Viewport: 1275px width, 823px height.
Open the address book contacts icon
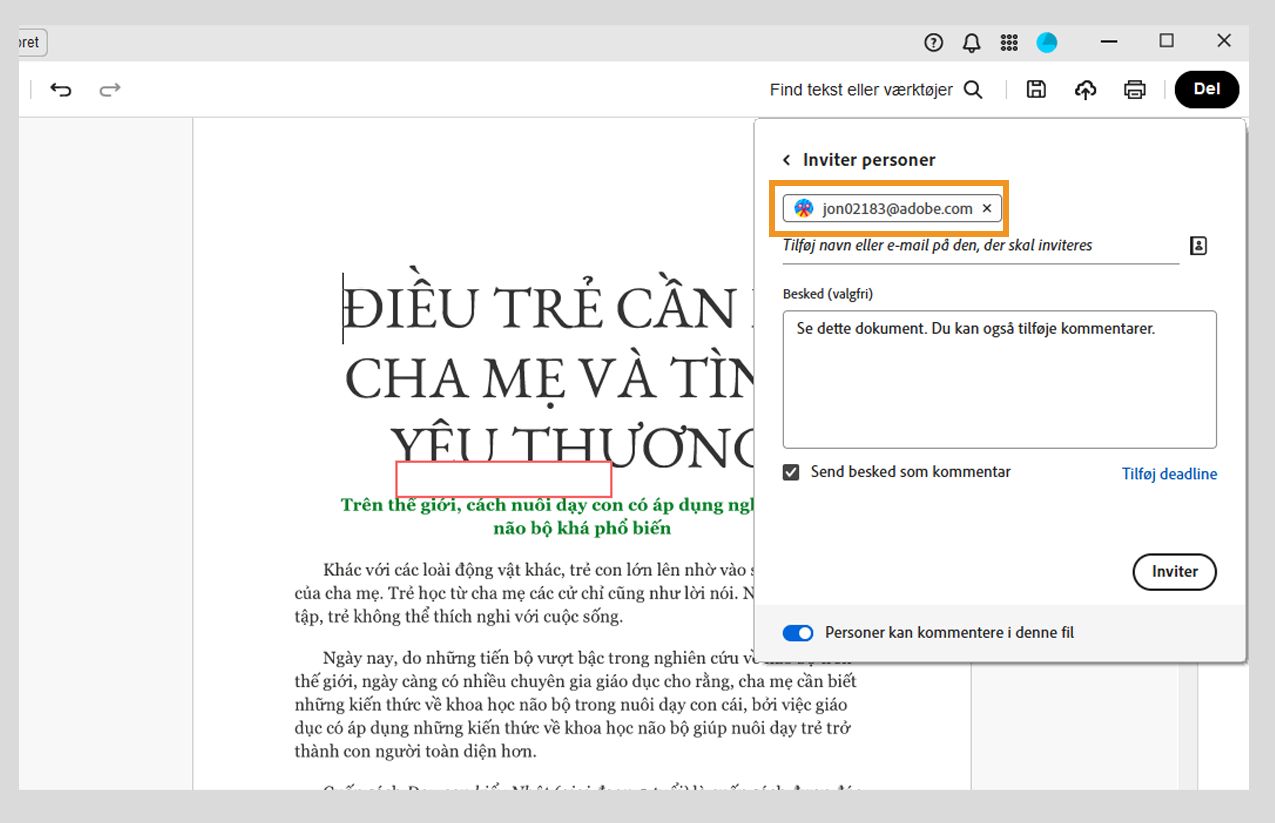point(1197,245)
